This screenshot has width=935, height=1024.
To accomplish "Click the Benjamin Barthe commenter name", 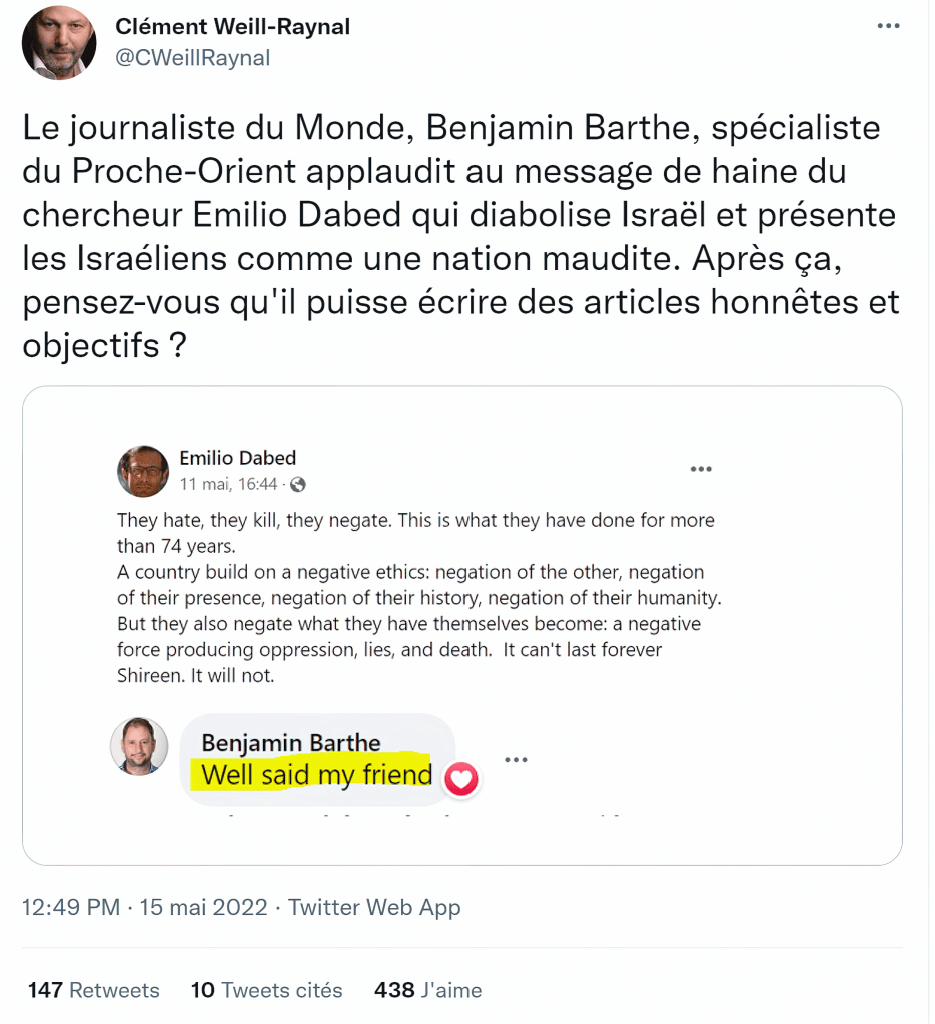I will (x=291, y=743).
